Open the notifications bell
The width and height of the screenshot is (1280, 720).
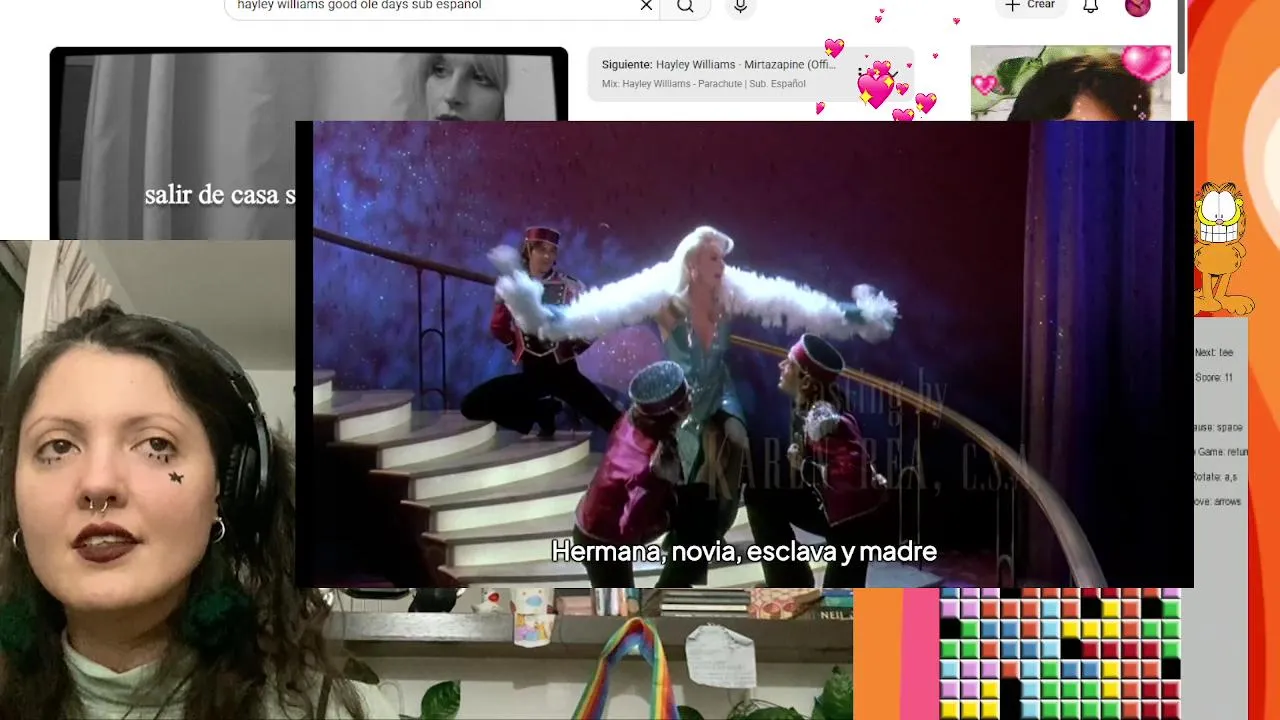(x=1091, y=6)
